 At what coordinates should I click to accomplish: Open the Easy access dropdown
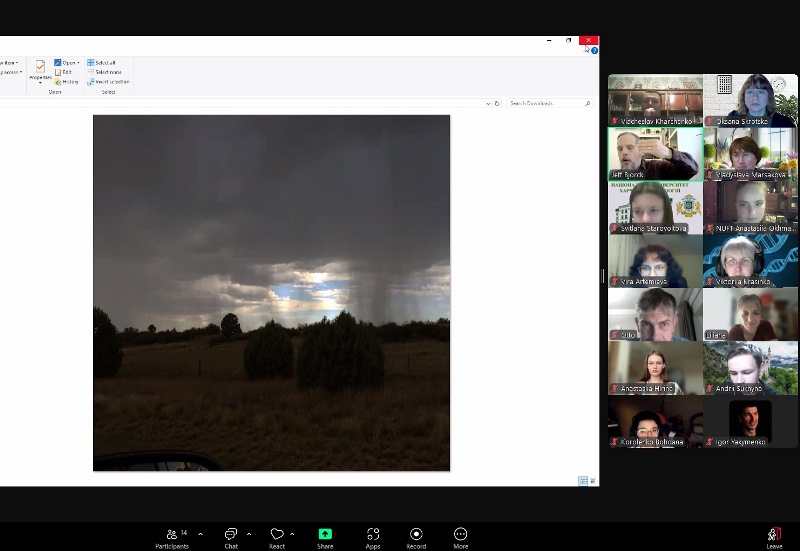coord(11,72)
